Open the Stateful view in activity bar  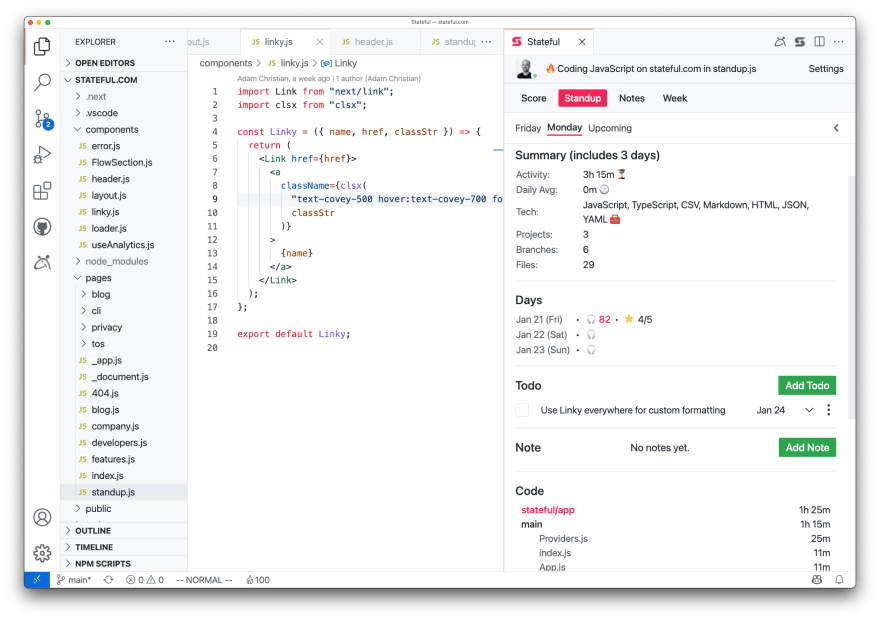(42, 262)
